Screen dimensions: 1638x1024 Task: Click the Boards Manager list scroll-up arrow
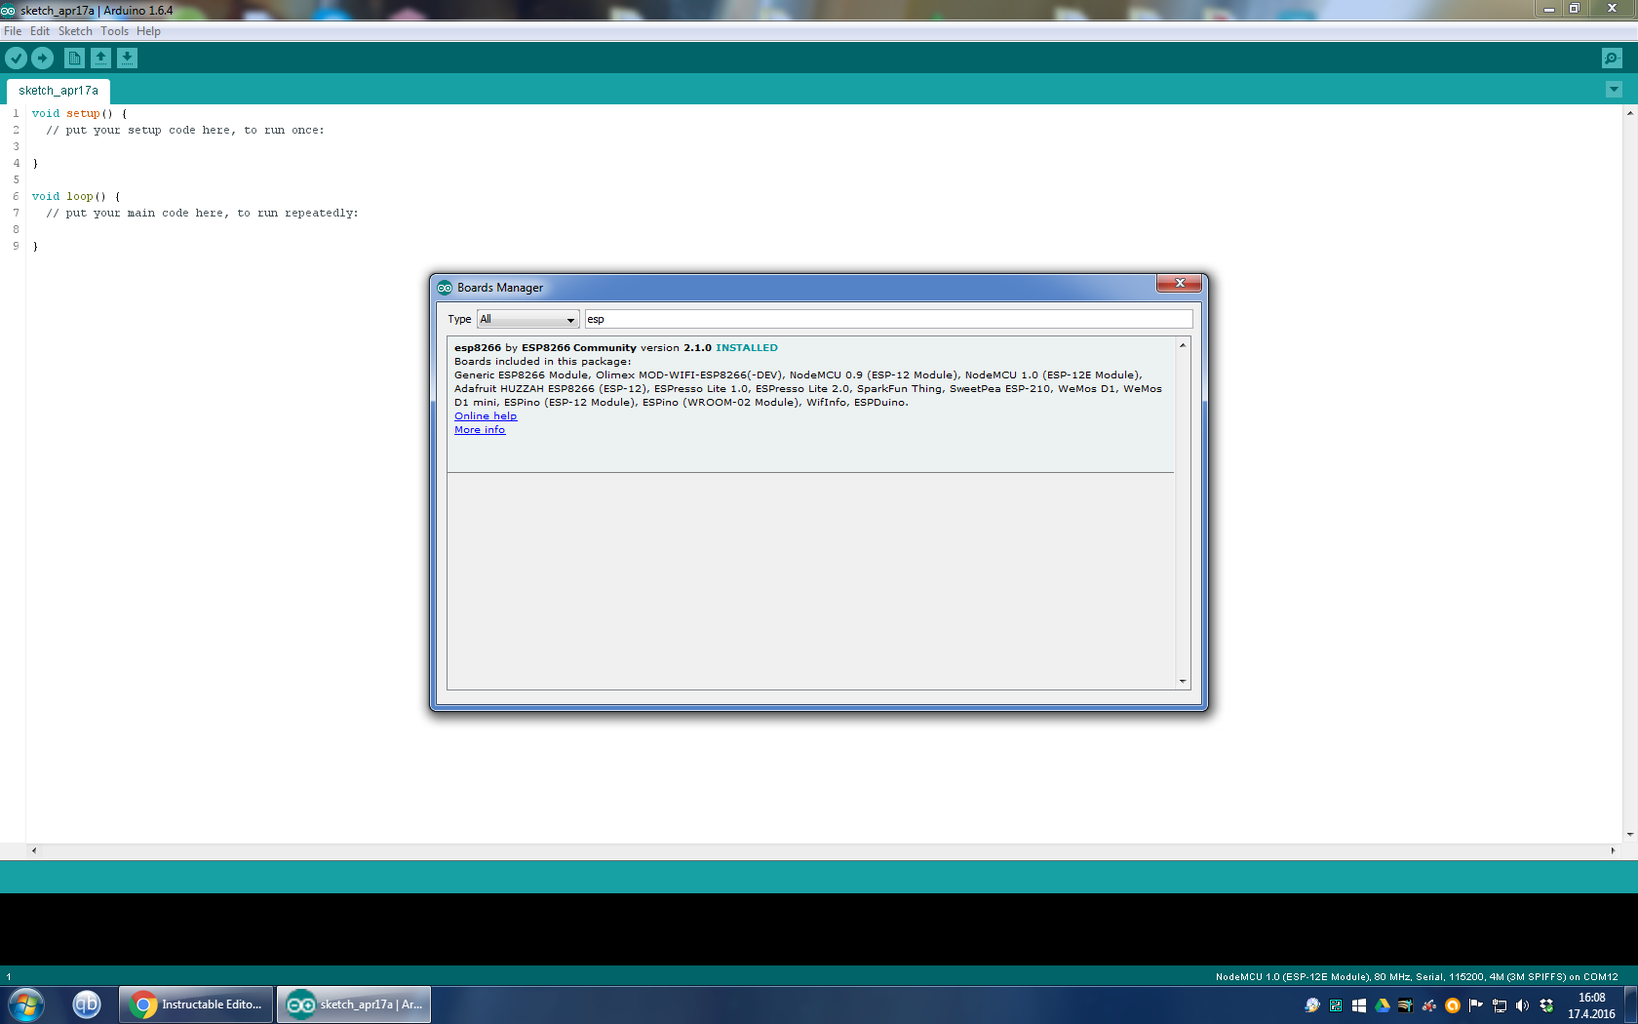point(1182,346)
